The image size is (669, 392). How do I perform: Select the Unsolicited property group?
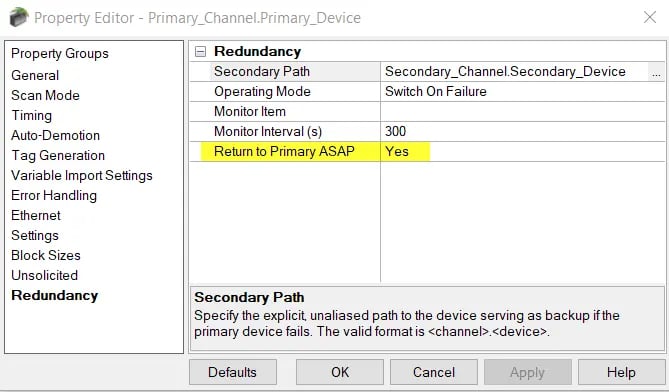click(x=45, y=275)
